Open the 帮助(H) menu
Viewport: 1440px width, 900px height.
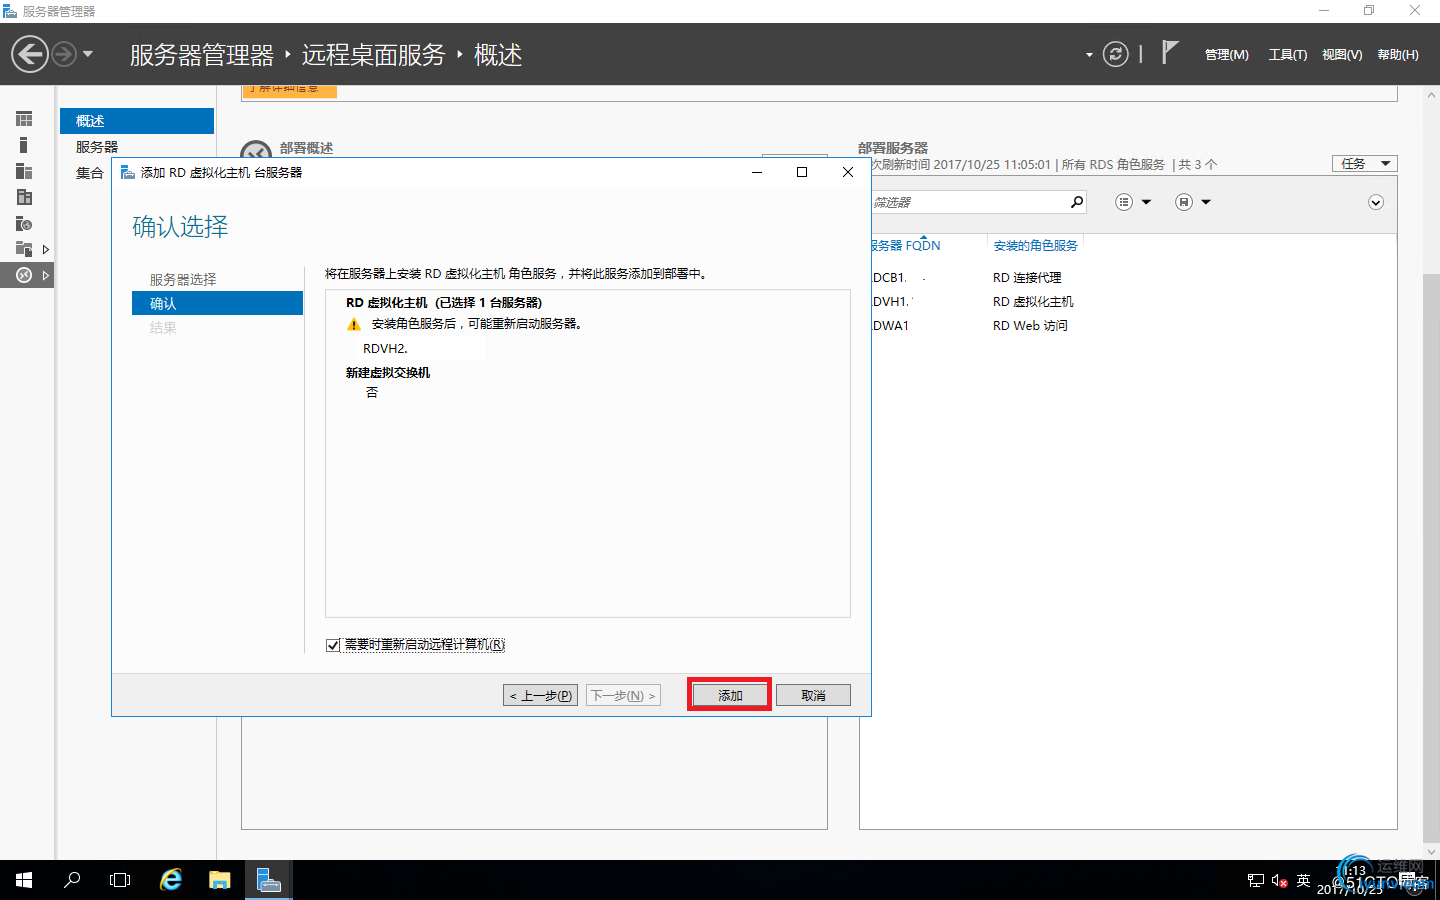pos(1398,55)
